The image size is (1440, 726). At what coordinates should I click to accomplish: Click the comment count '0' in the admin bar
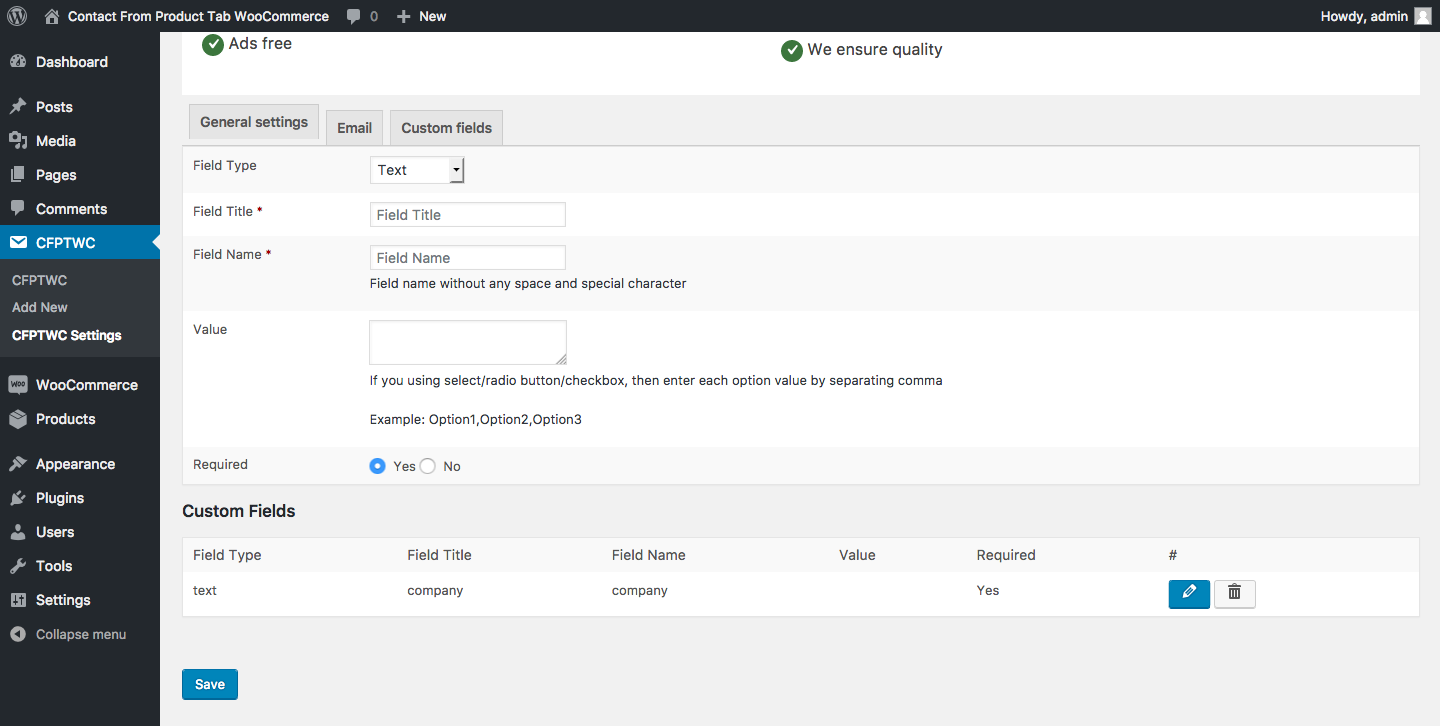374,17
